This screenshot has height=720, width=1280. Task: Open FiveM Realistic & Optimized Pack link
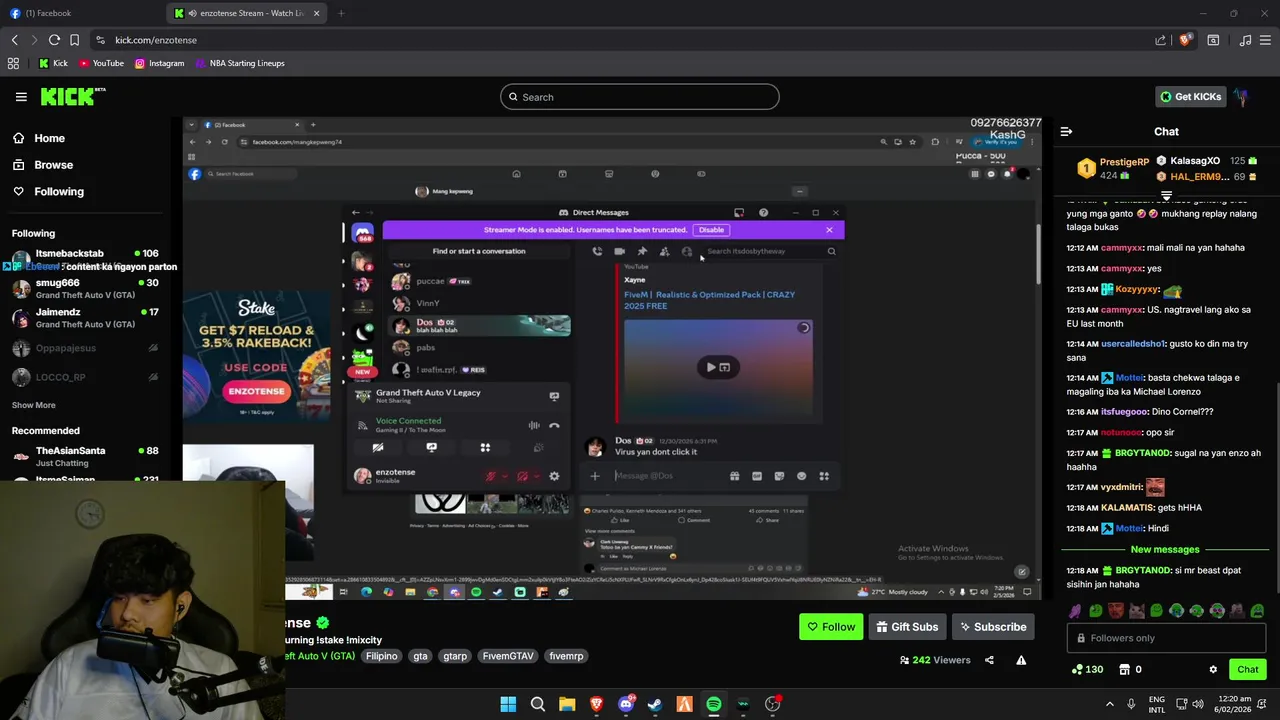point(709,300)
